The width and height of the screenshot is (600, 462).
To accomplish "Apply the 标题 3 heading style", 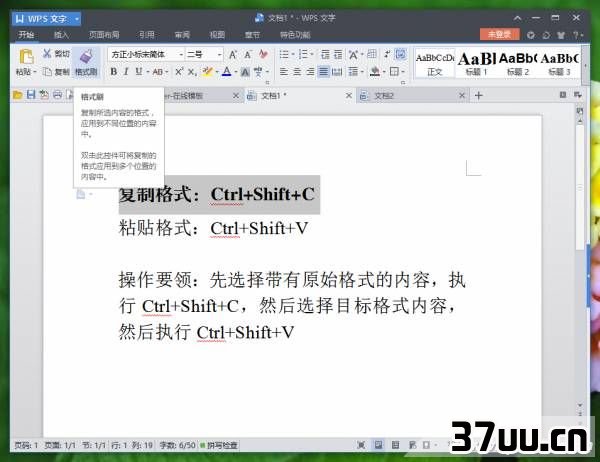I will pyautogui.click(x=559, y=64).
